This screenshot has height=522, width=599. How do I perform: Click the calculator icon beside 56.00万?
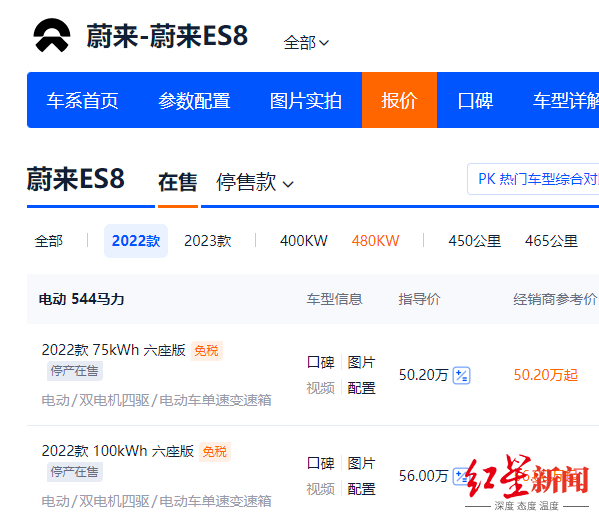pyautogui.click(x=461, y=476)
